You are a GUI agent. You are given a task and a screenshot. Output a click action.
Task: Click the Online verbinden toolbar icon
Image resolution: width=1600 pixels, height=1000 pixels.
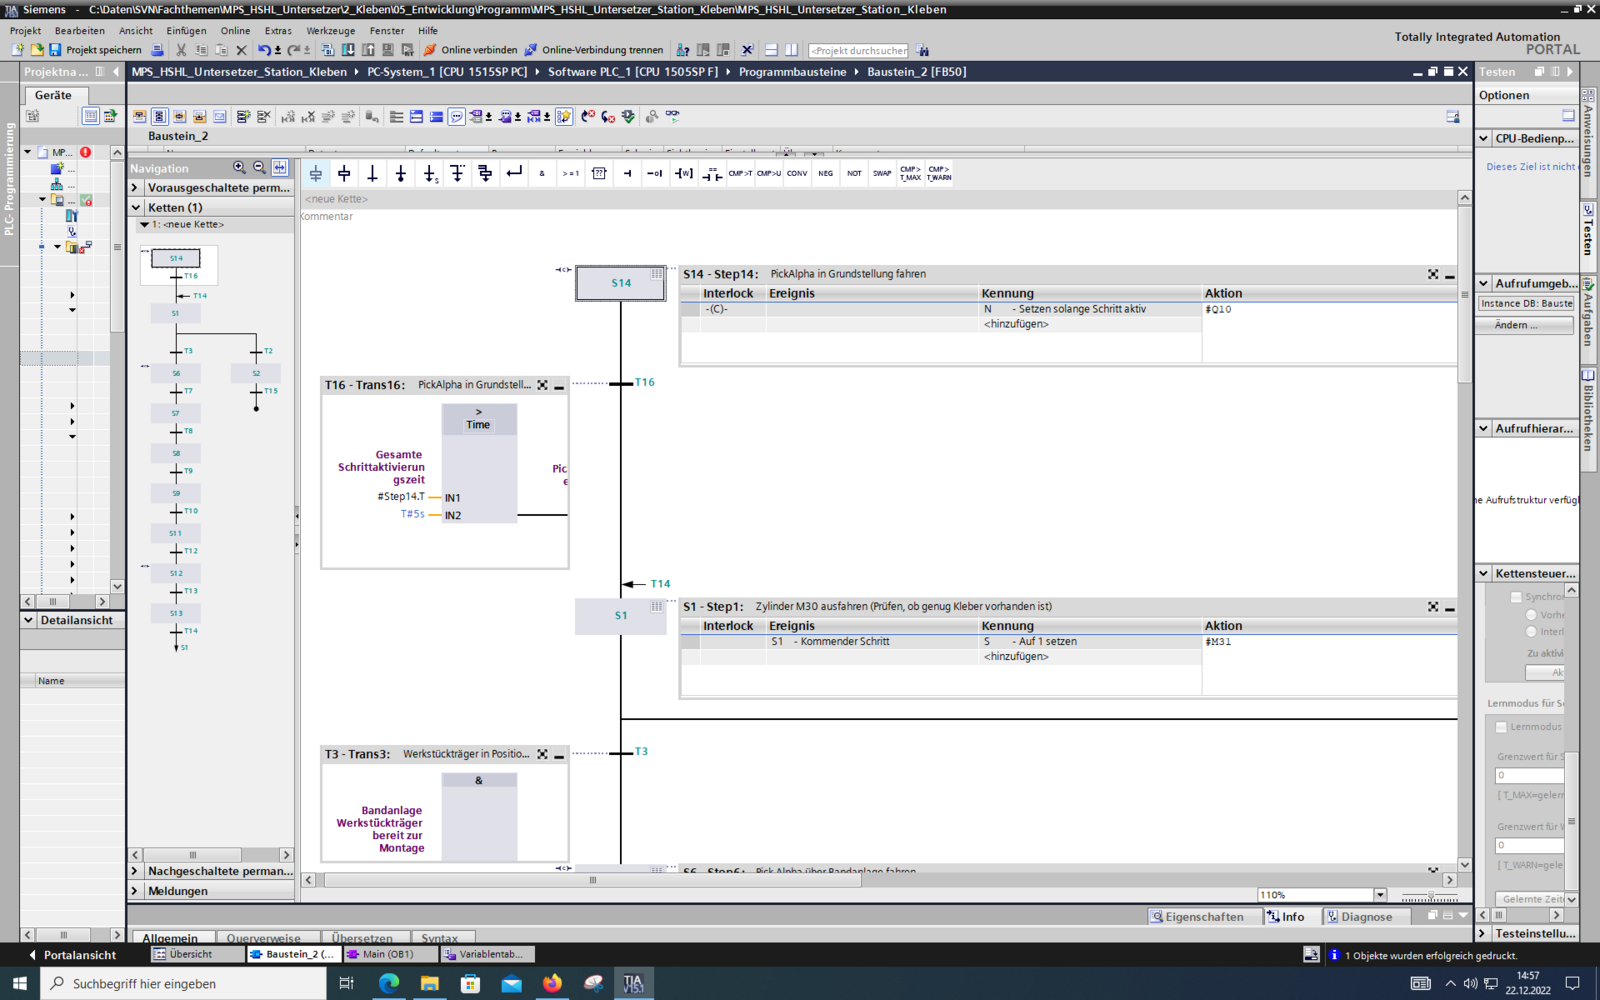430,50
